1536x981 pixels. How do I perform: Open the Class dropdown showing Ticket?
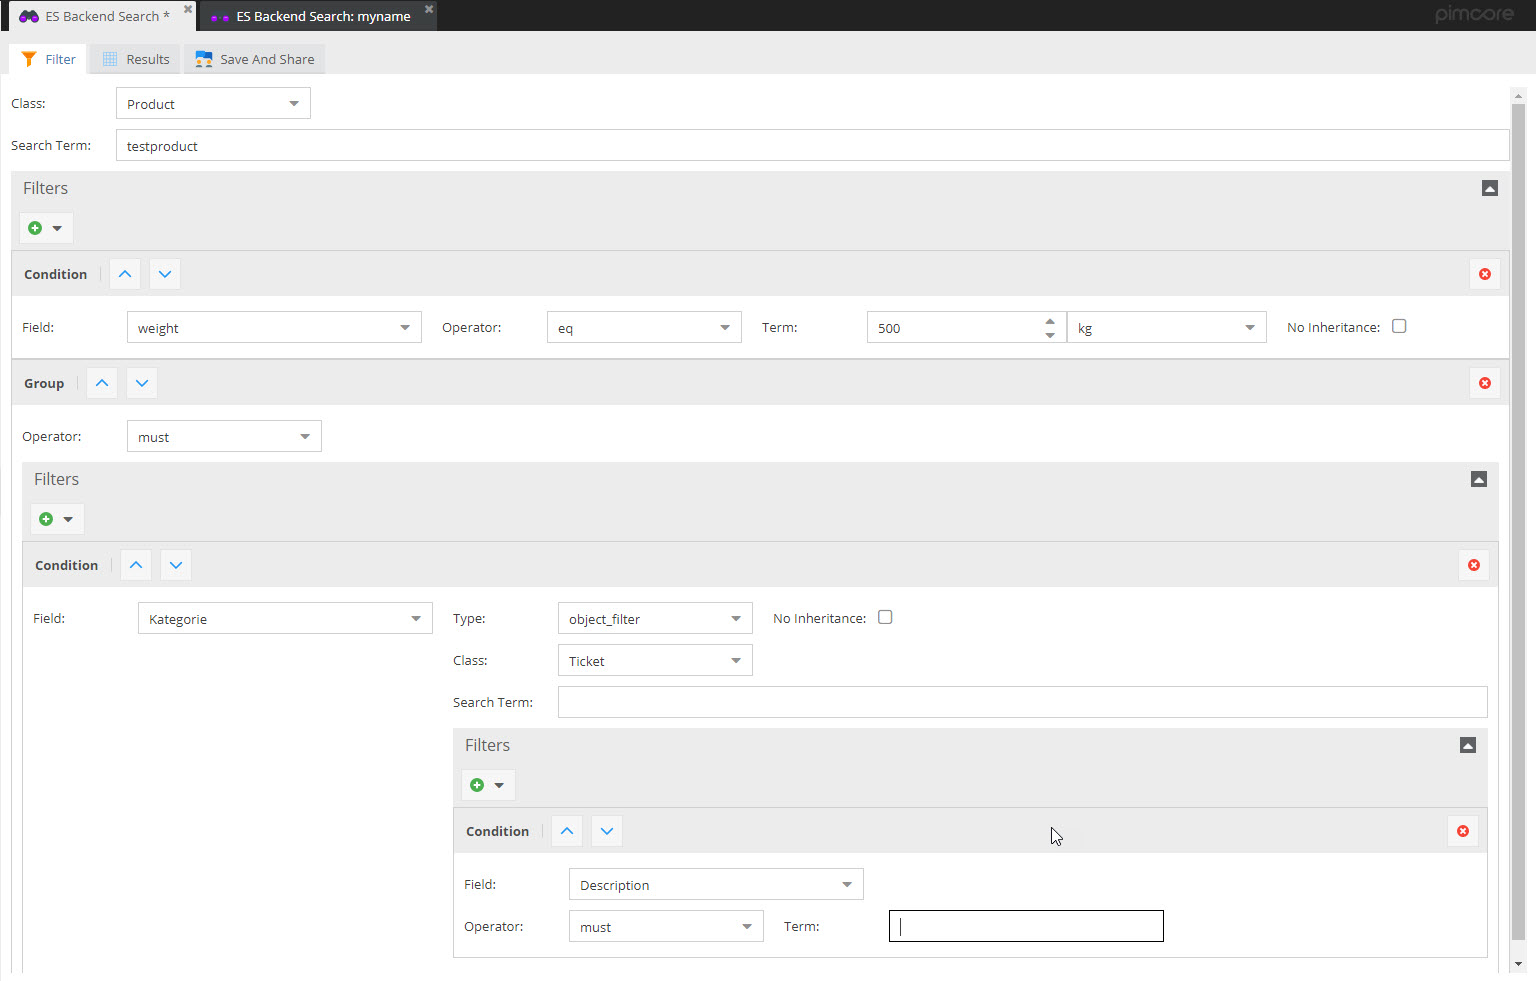pos(655,660)
